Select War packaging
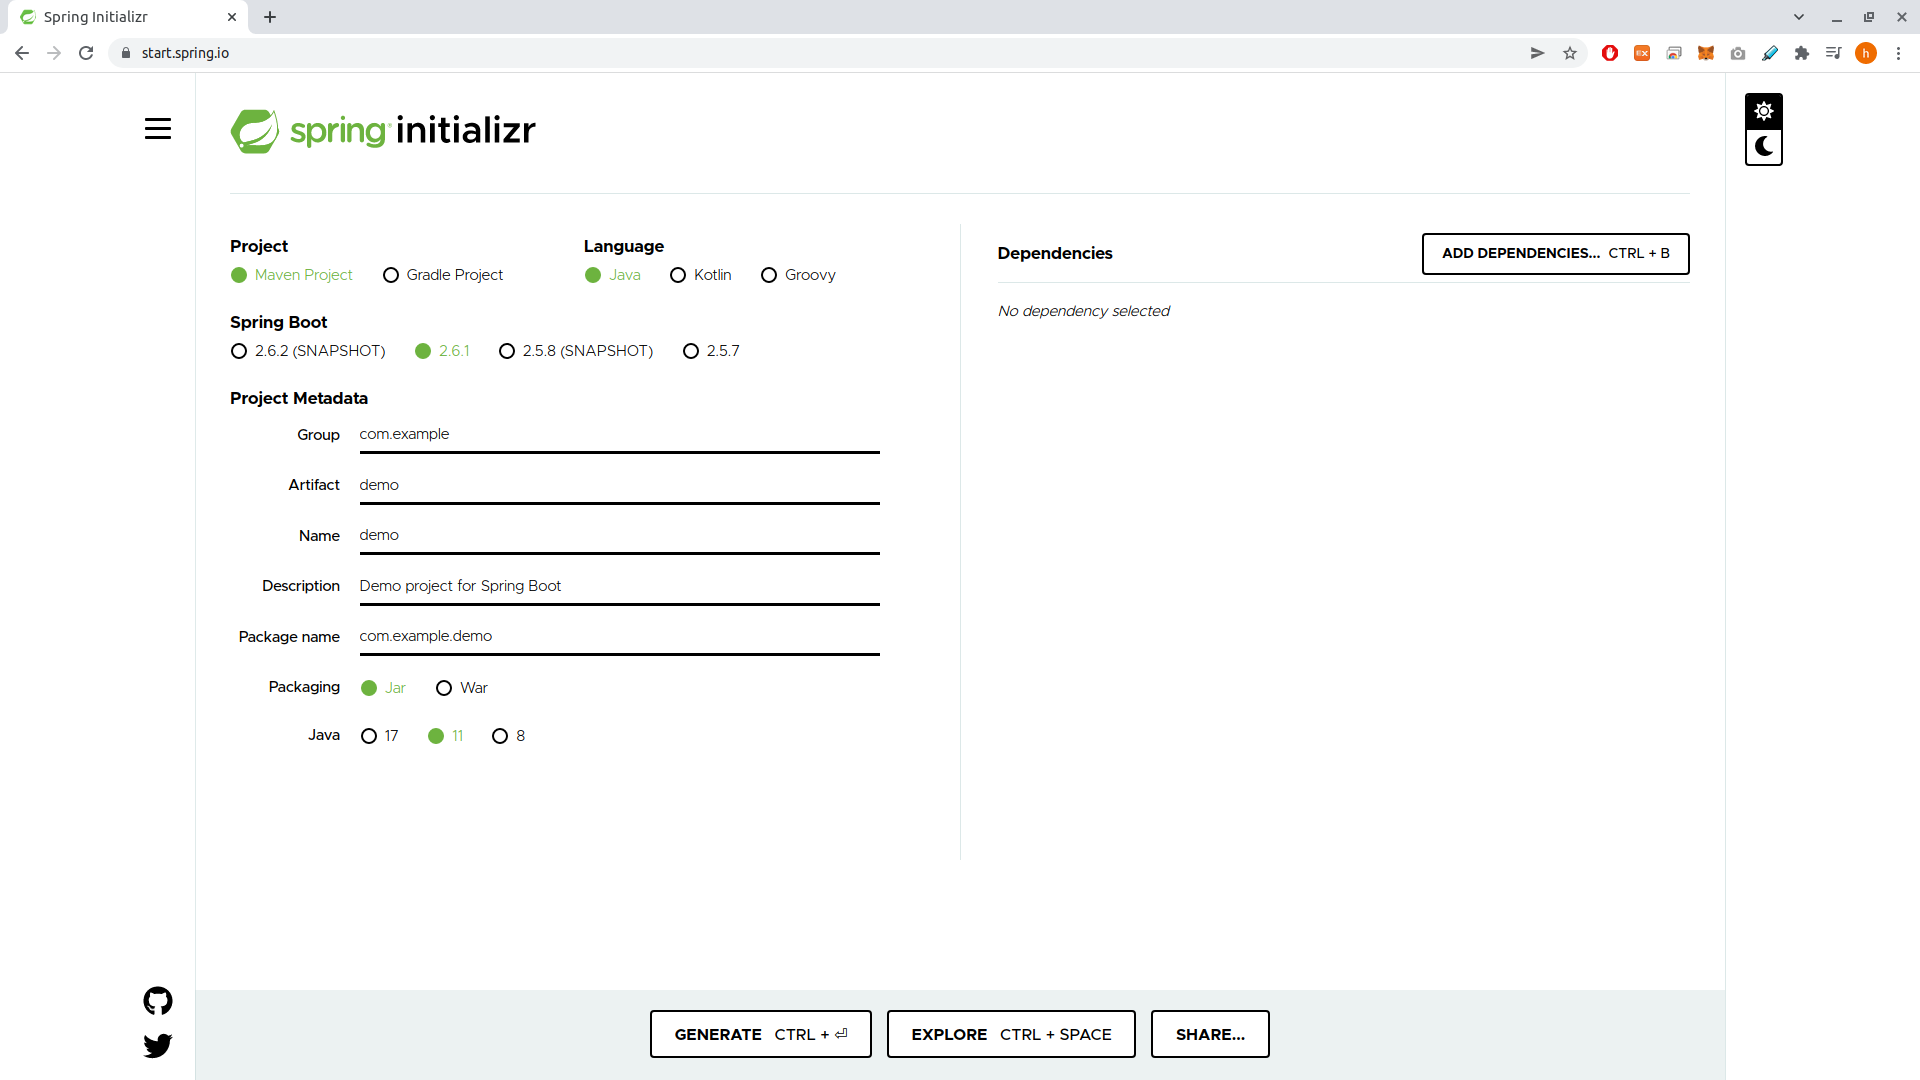 click(x=444, y=688)
